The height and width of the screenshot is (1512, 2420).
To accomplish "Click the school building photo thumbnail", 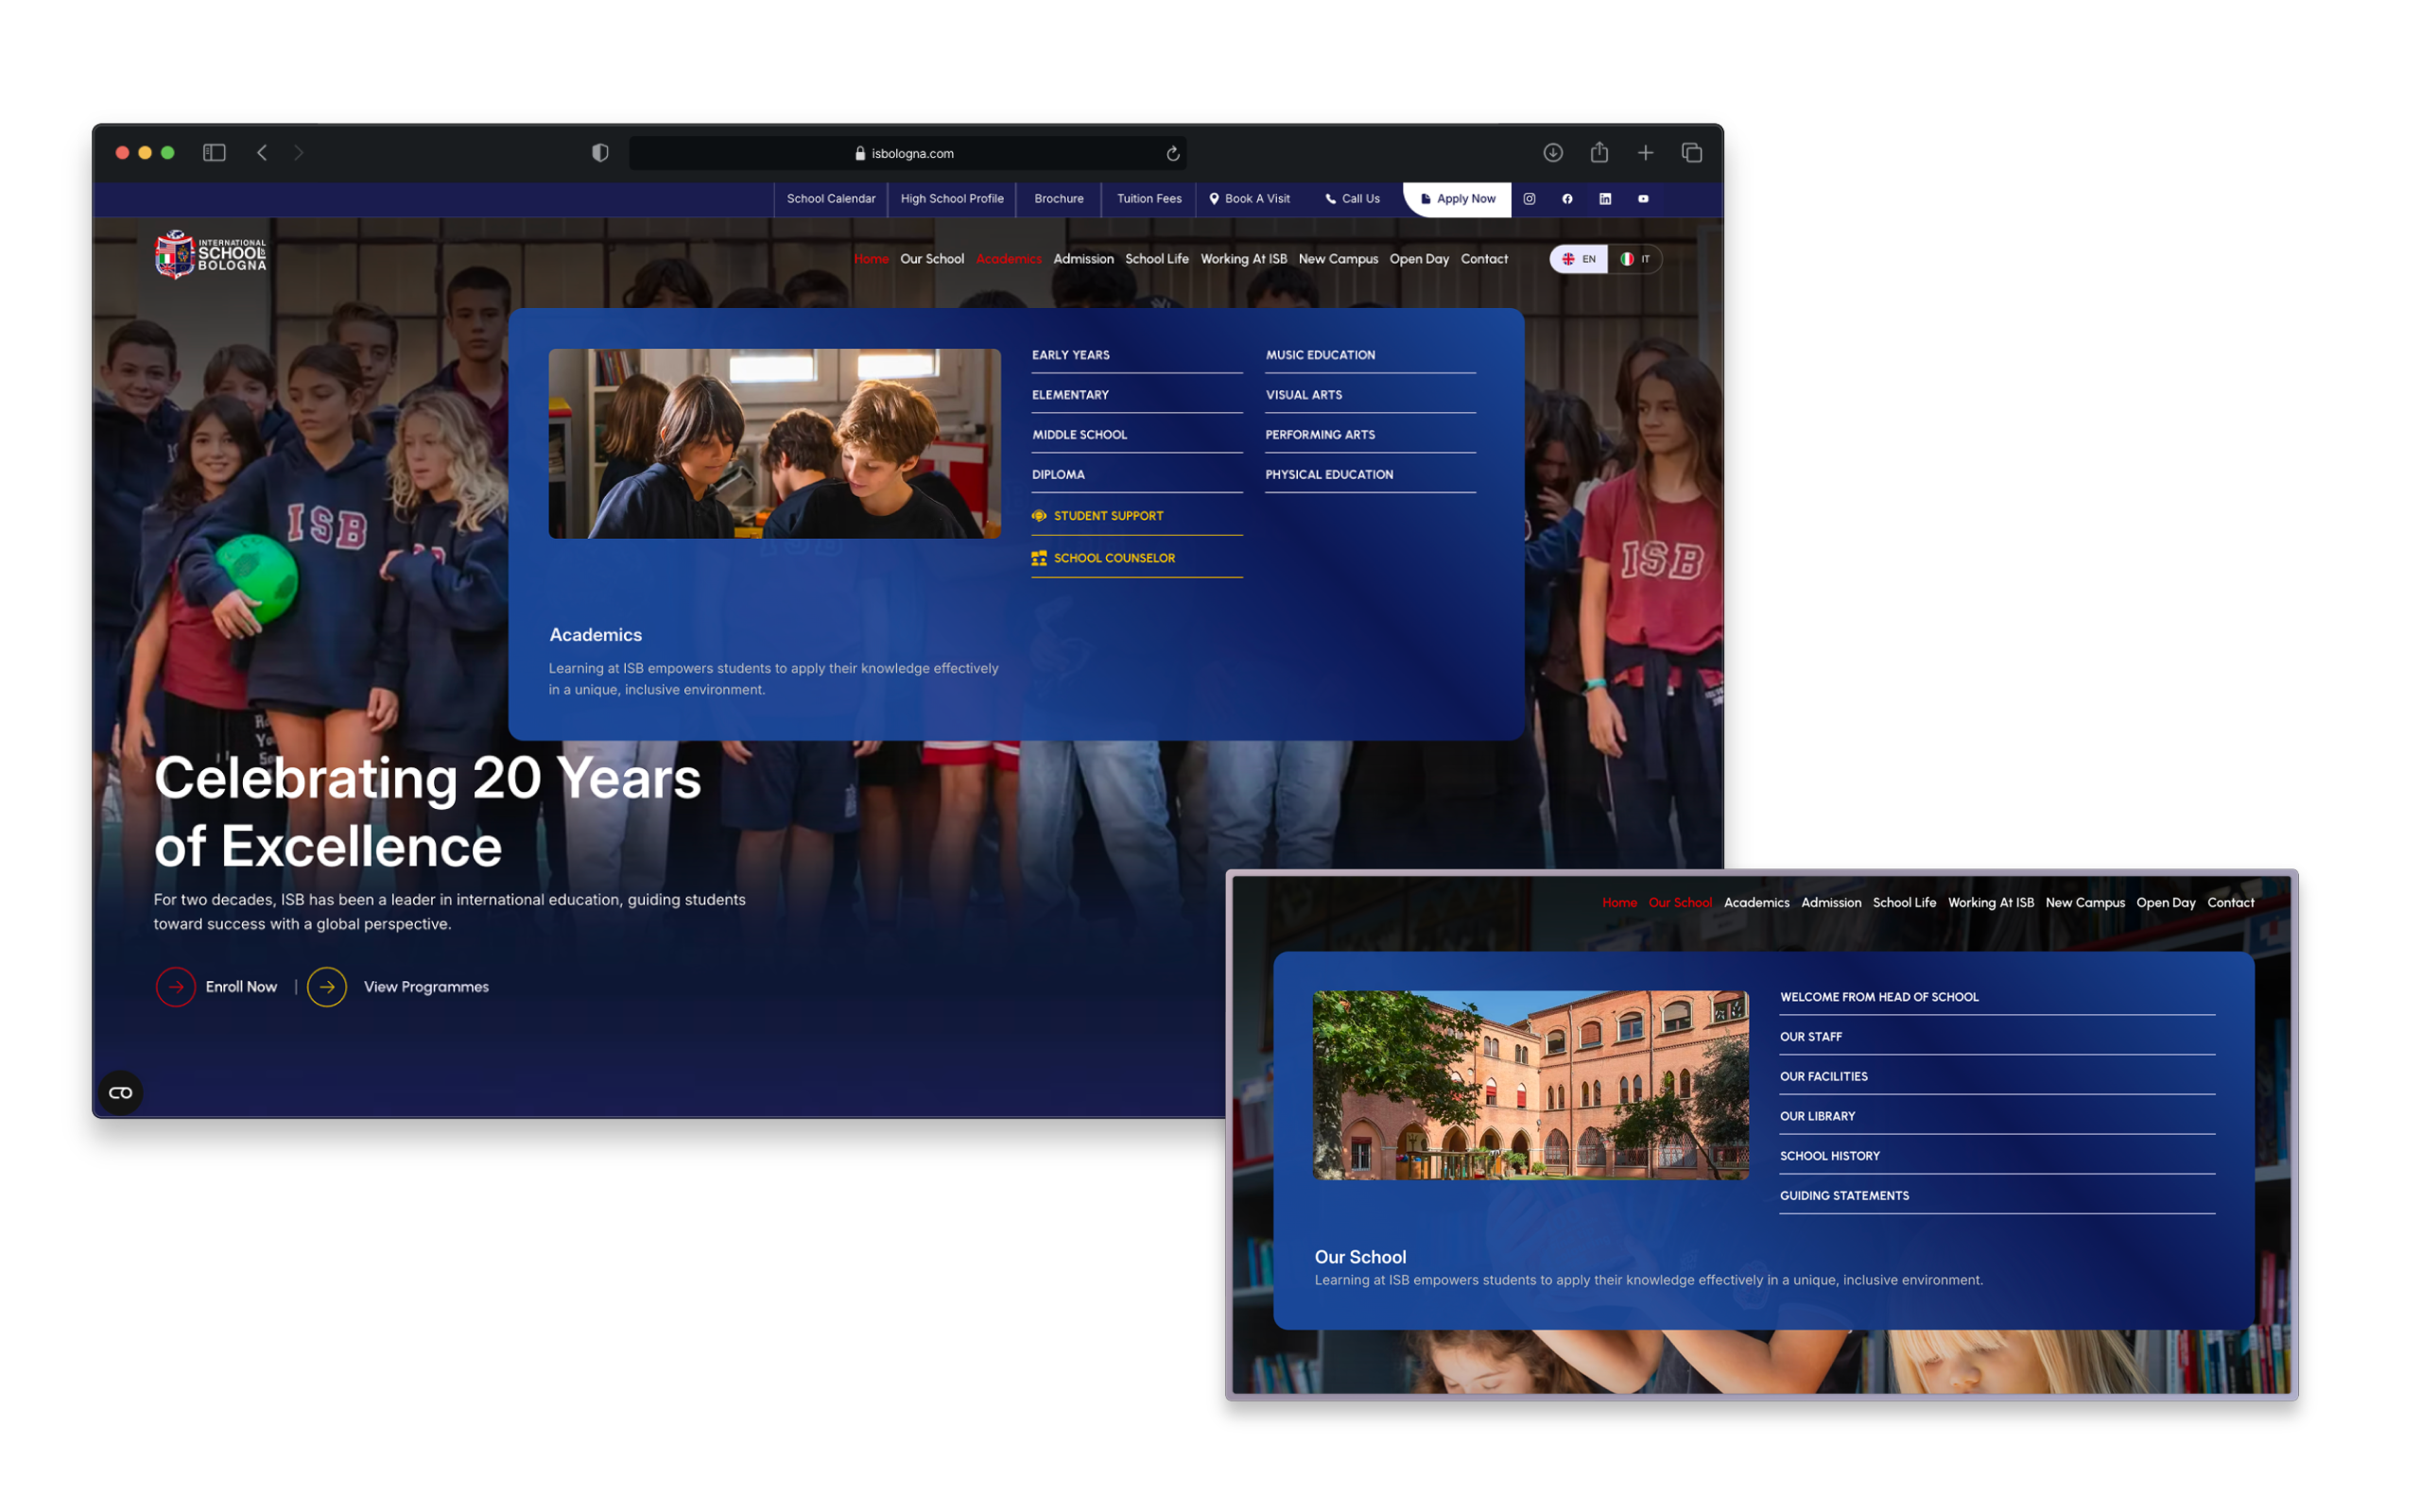I will click(x=1531, y=1085).
